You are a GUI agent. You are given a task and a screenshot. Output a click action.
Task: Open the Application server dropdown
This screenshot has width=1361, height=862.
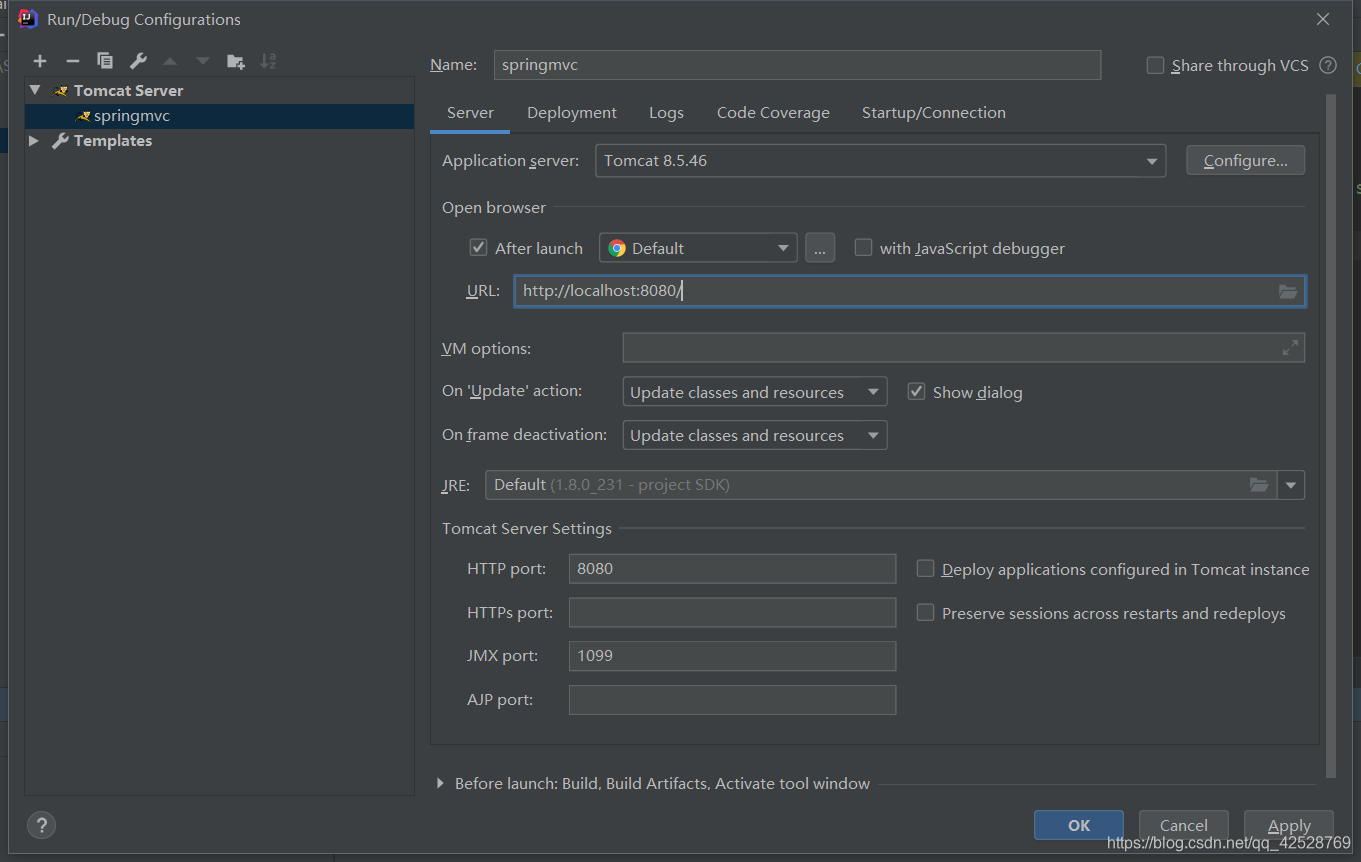[880, 161]
